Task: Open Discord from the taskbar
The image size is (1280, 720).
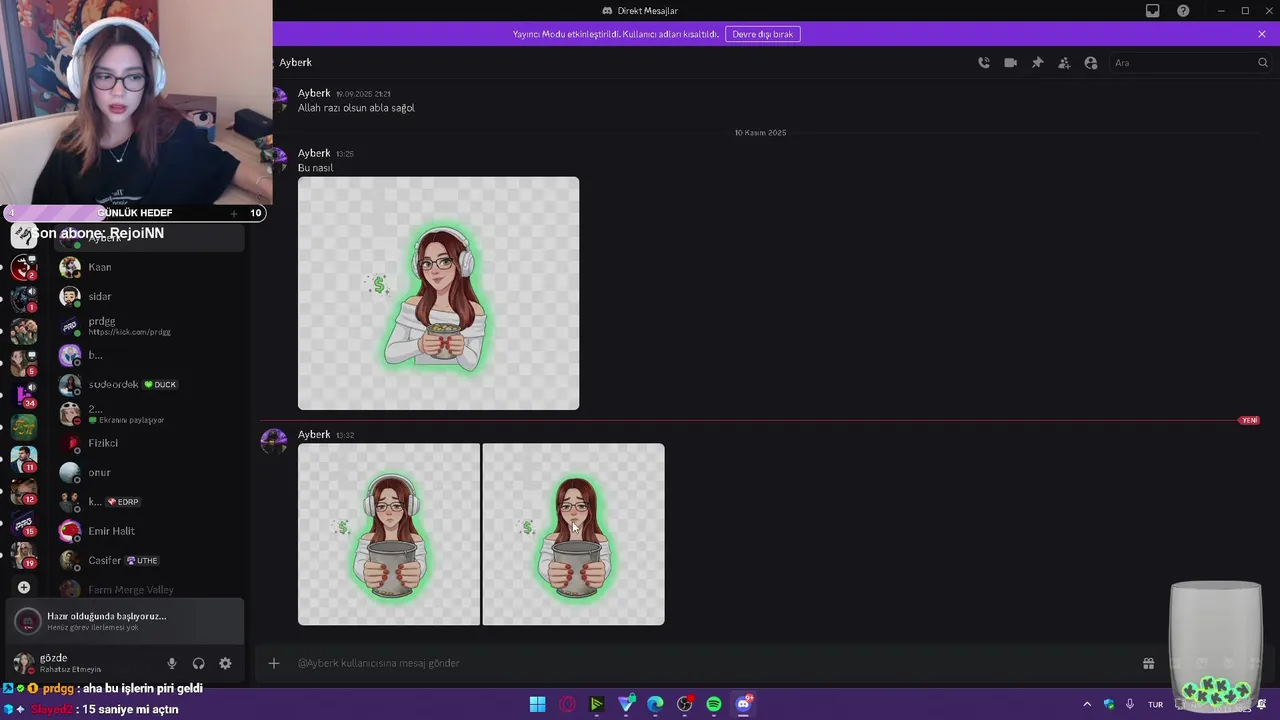Action: (x=744, y=704)
